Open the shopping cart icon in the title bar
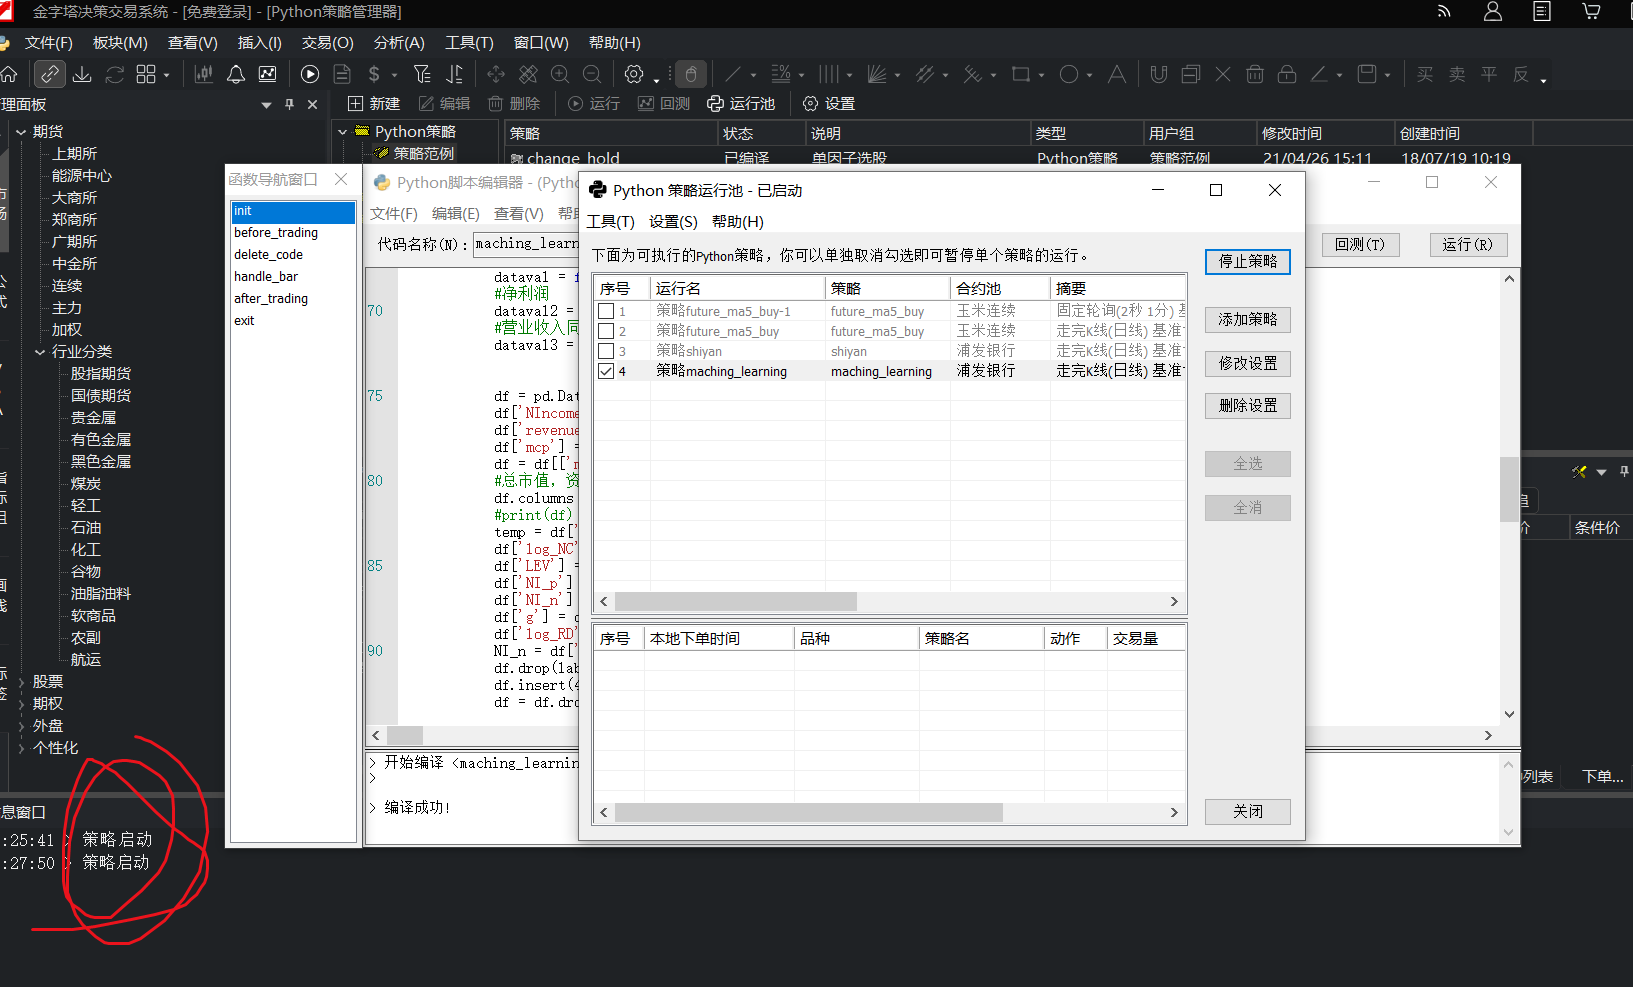This screenshot has width=1633, height=987. (x=1591, y=11)
